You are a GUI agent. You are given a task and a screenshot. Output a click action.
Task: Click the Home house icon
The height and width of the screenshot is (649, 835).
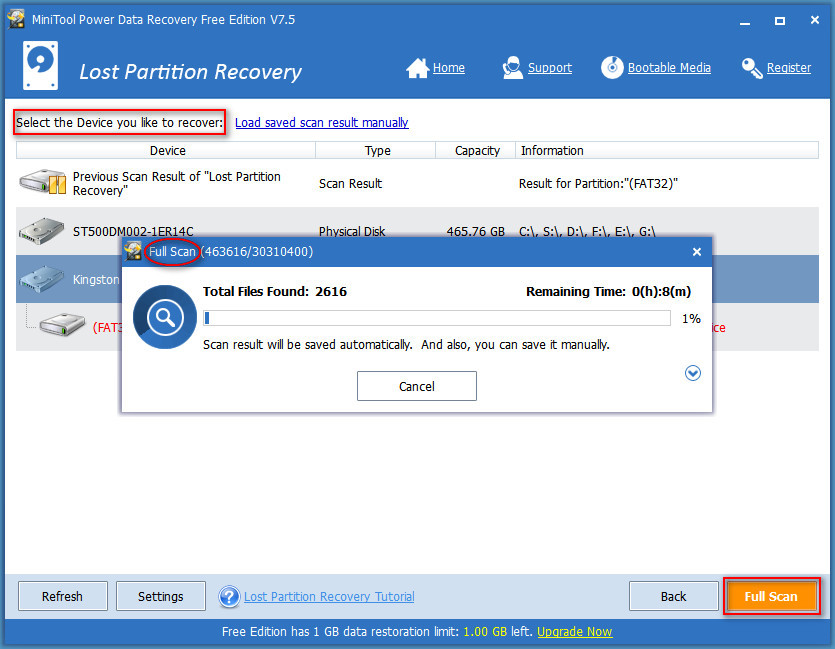pyautogui.click(x=418, y=68)
